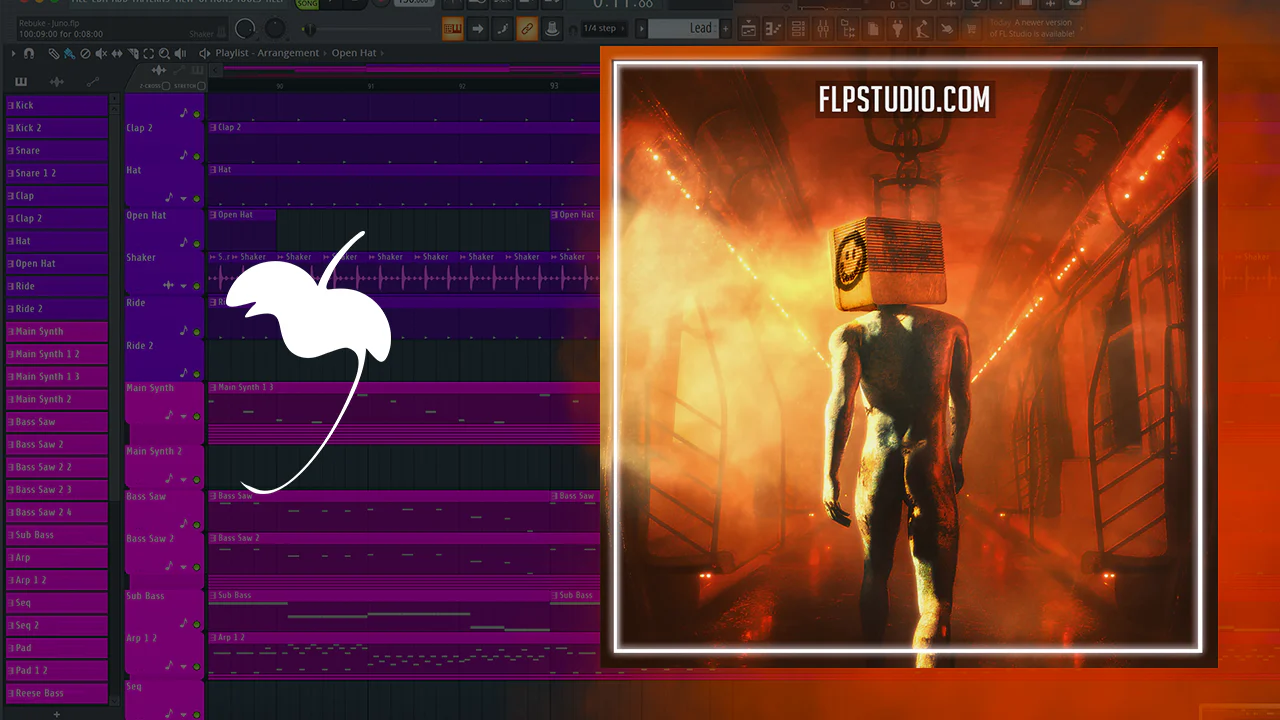Jump to bar 92 on the timeline ruler
This screenshot has width=1280, height=720.
pos(462,86)
